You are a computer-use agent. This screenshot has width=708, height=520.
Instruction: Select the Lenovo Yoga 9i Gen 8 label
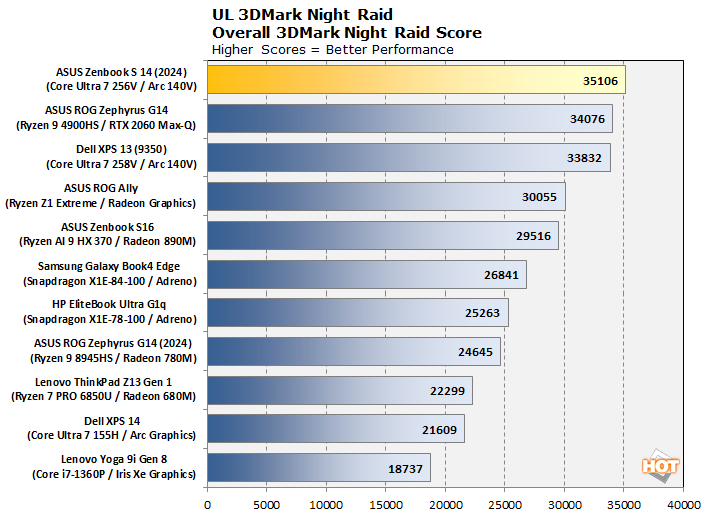pyautogui.click(x=114, y=459)
